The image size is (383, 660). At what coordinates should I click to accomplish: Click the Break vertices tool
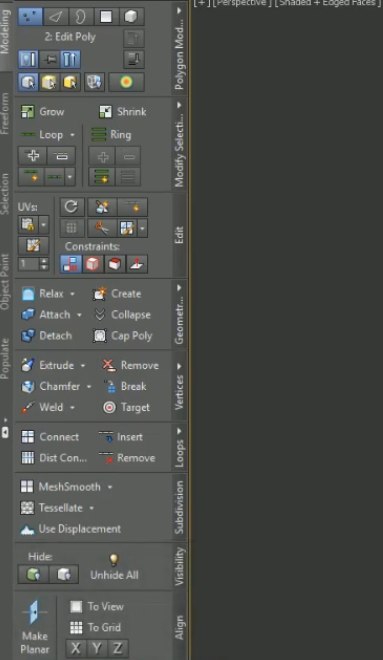click(125, 386)
